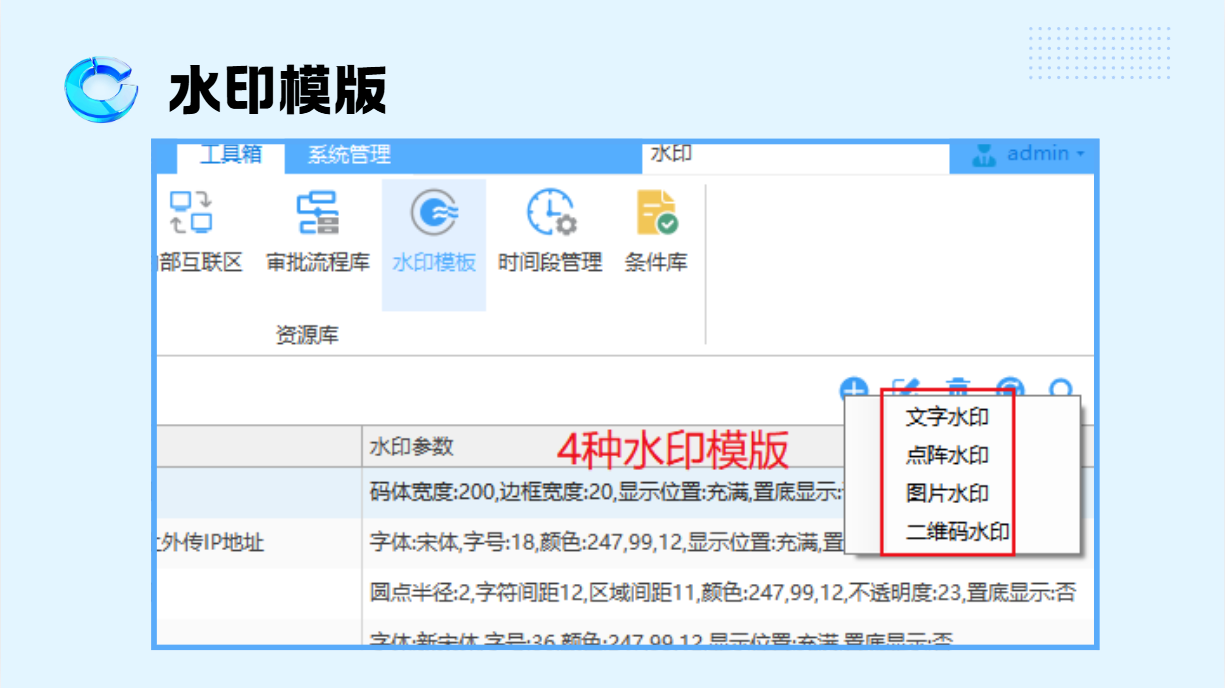Select the row starting with 圆点半径:2
This screenshot has height=688, width=1225.
click(720, 592)
